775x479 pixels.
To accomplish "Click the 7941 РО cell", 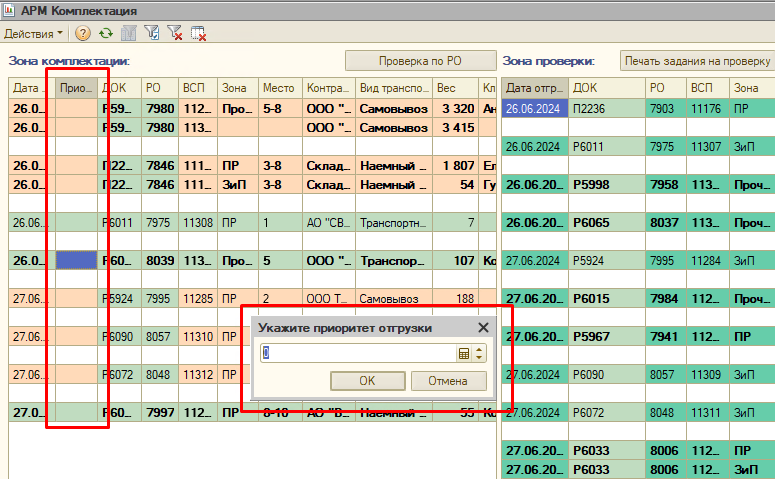I will [665, 337].
